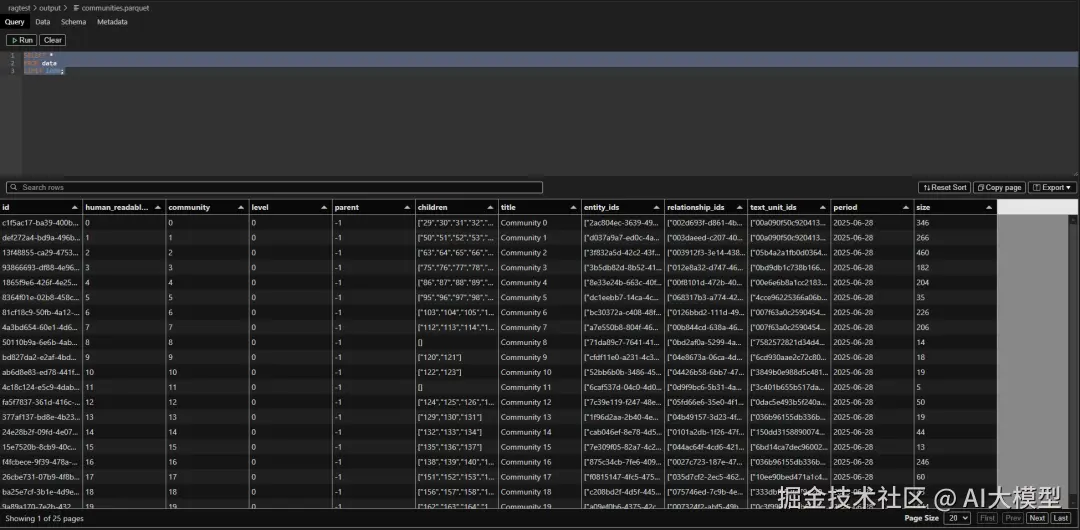Reset the table sort order
1080x530 pixels.
tap(944, 187)
